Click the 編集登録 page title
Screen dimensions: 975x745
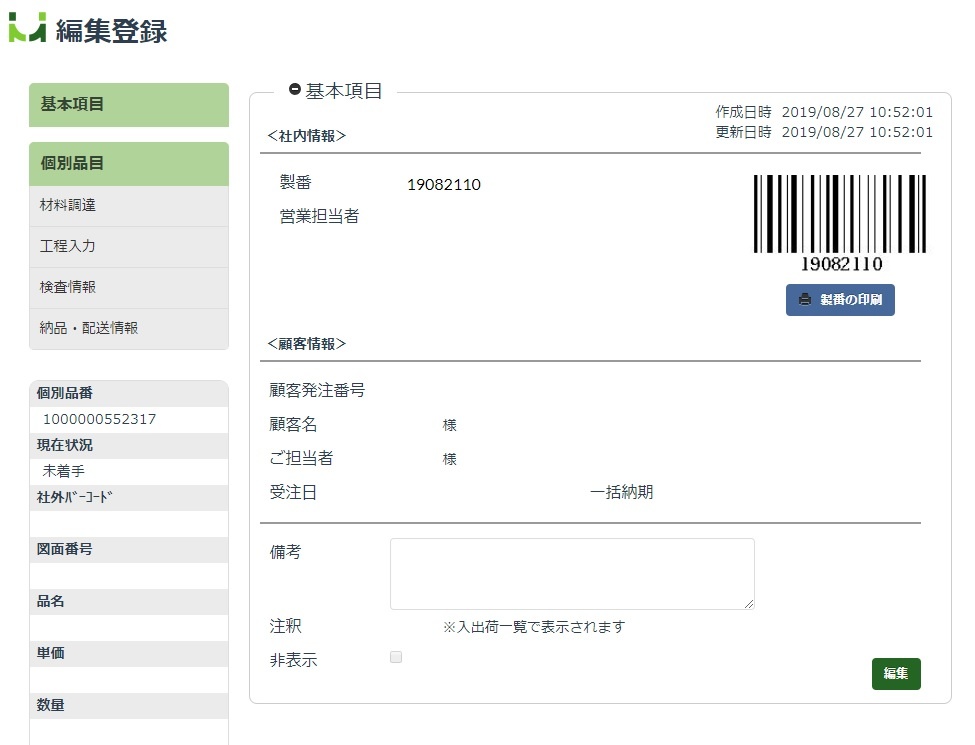coord(111,30)
